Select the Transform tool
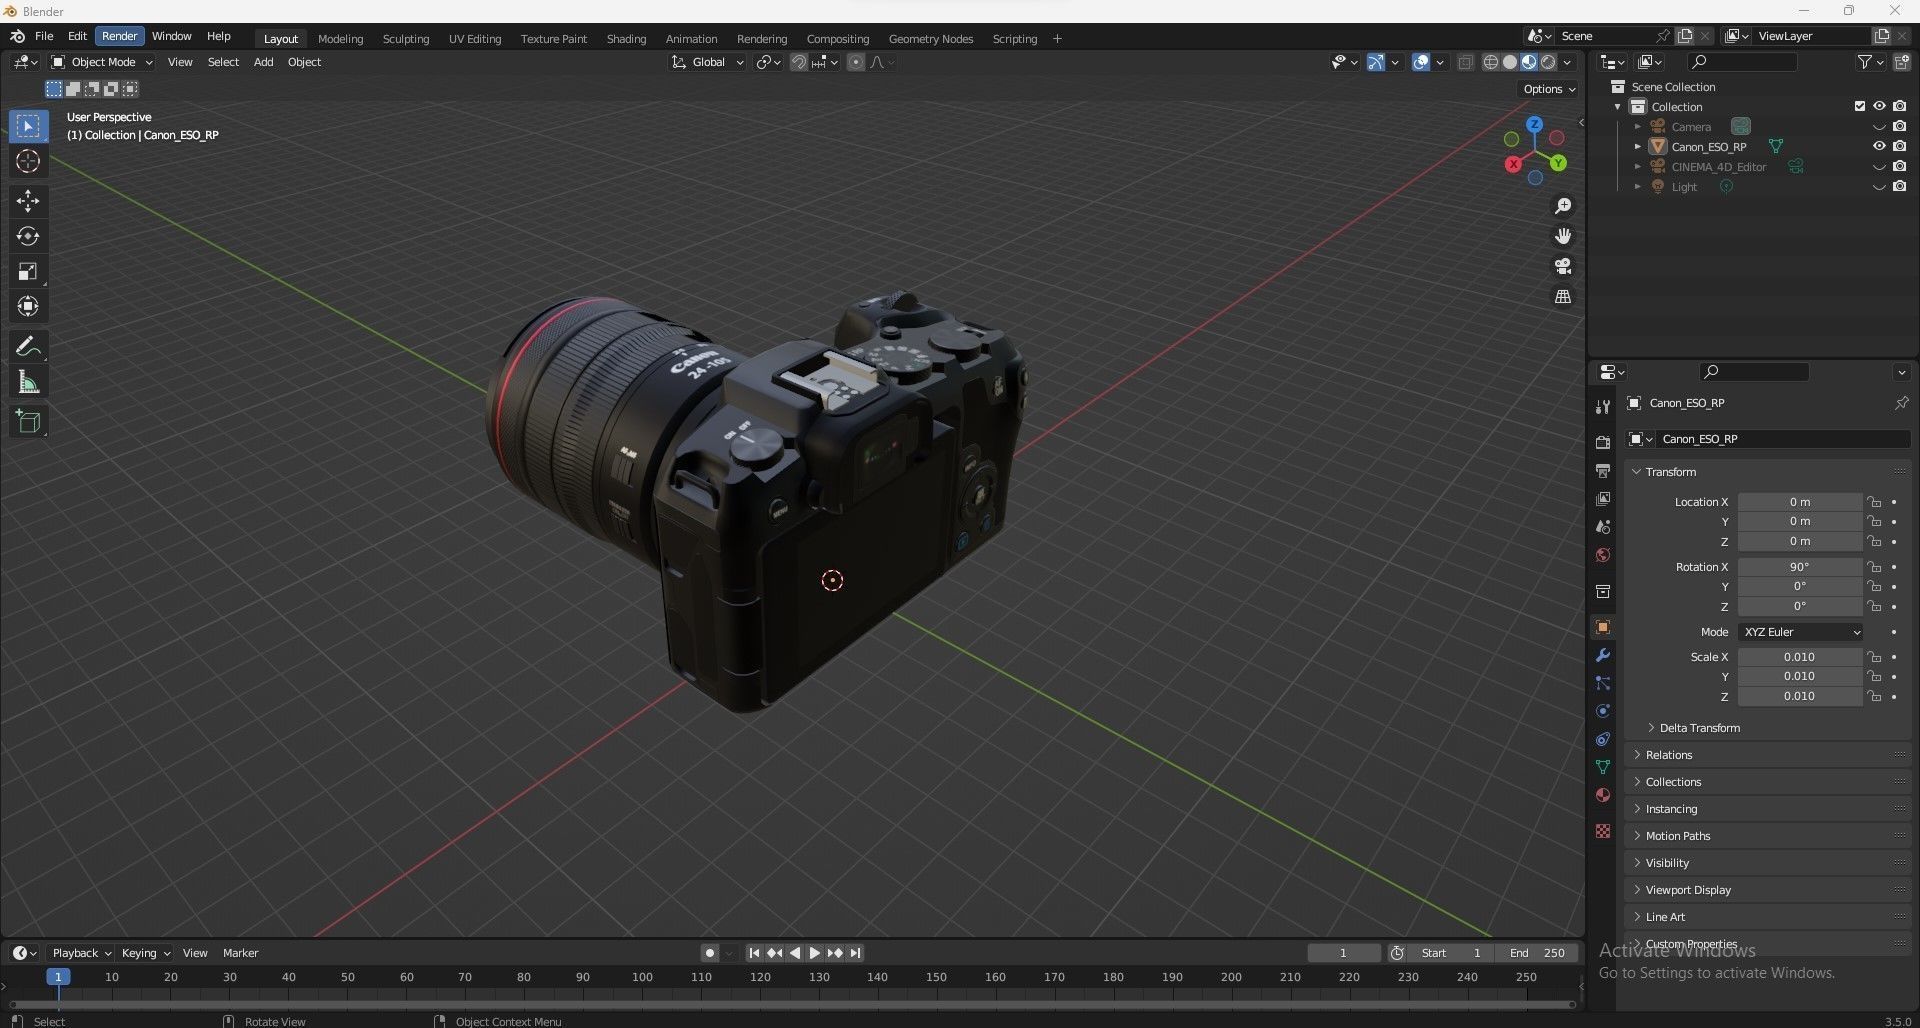 [28, 306]
